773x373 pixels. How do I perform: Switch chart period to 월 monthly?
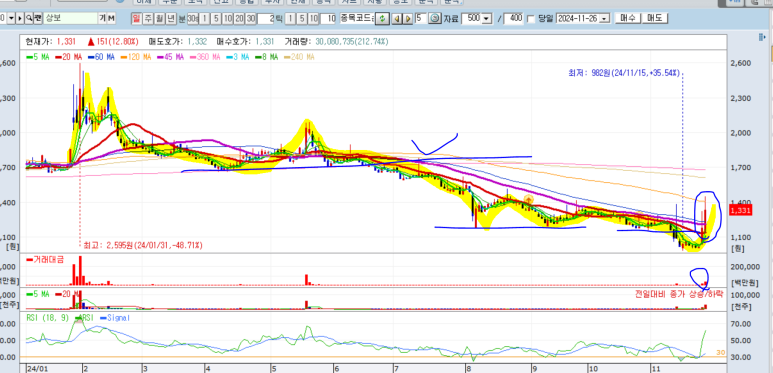click(x=159, y=18)
